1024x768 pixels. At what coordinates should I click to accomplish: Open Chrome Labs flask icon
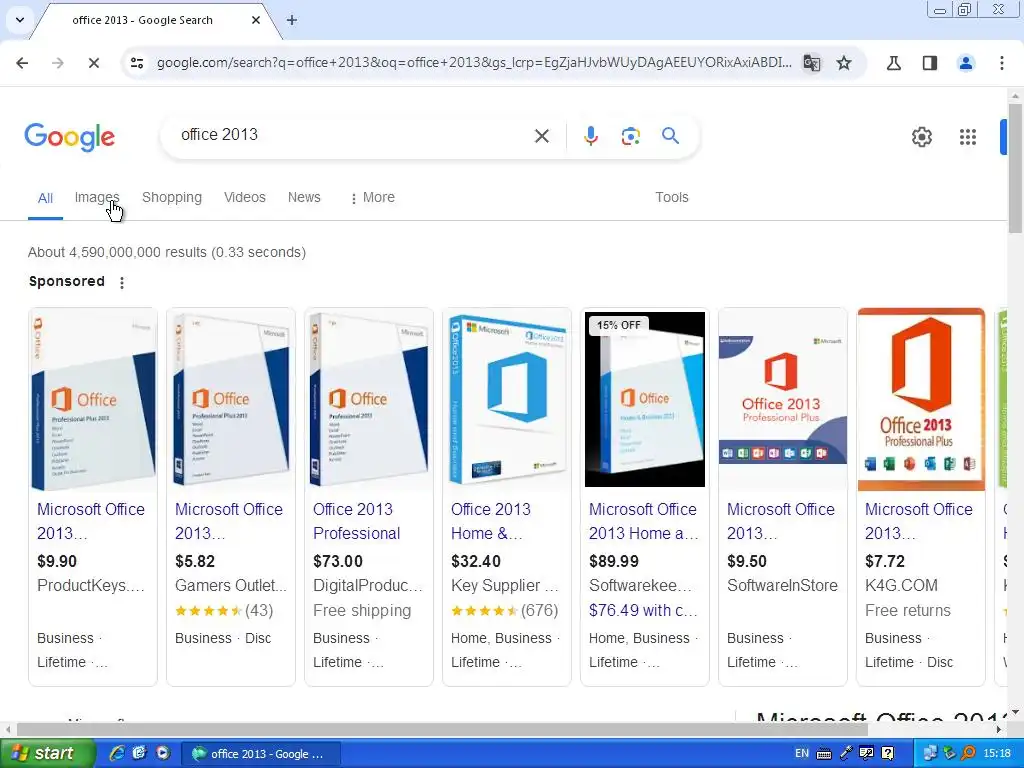point(893,63)
